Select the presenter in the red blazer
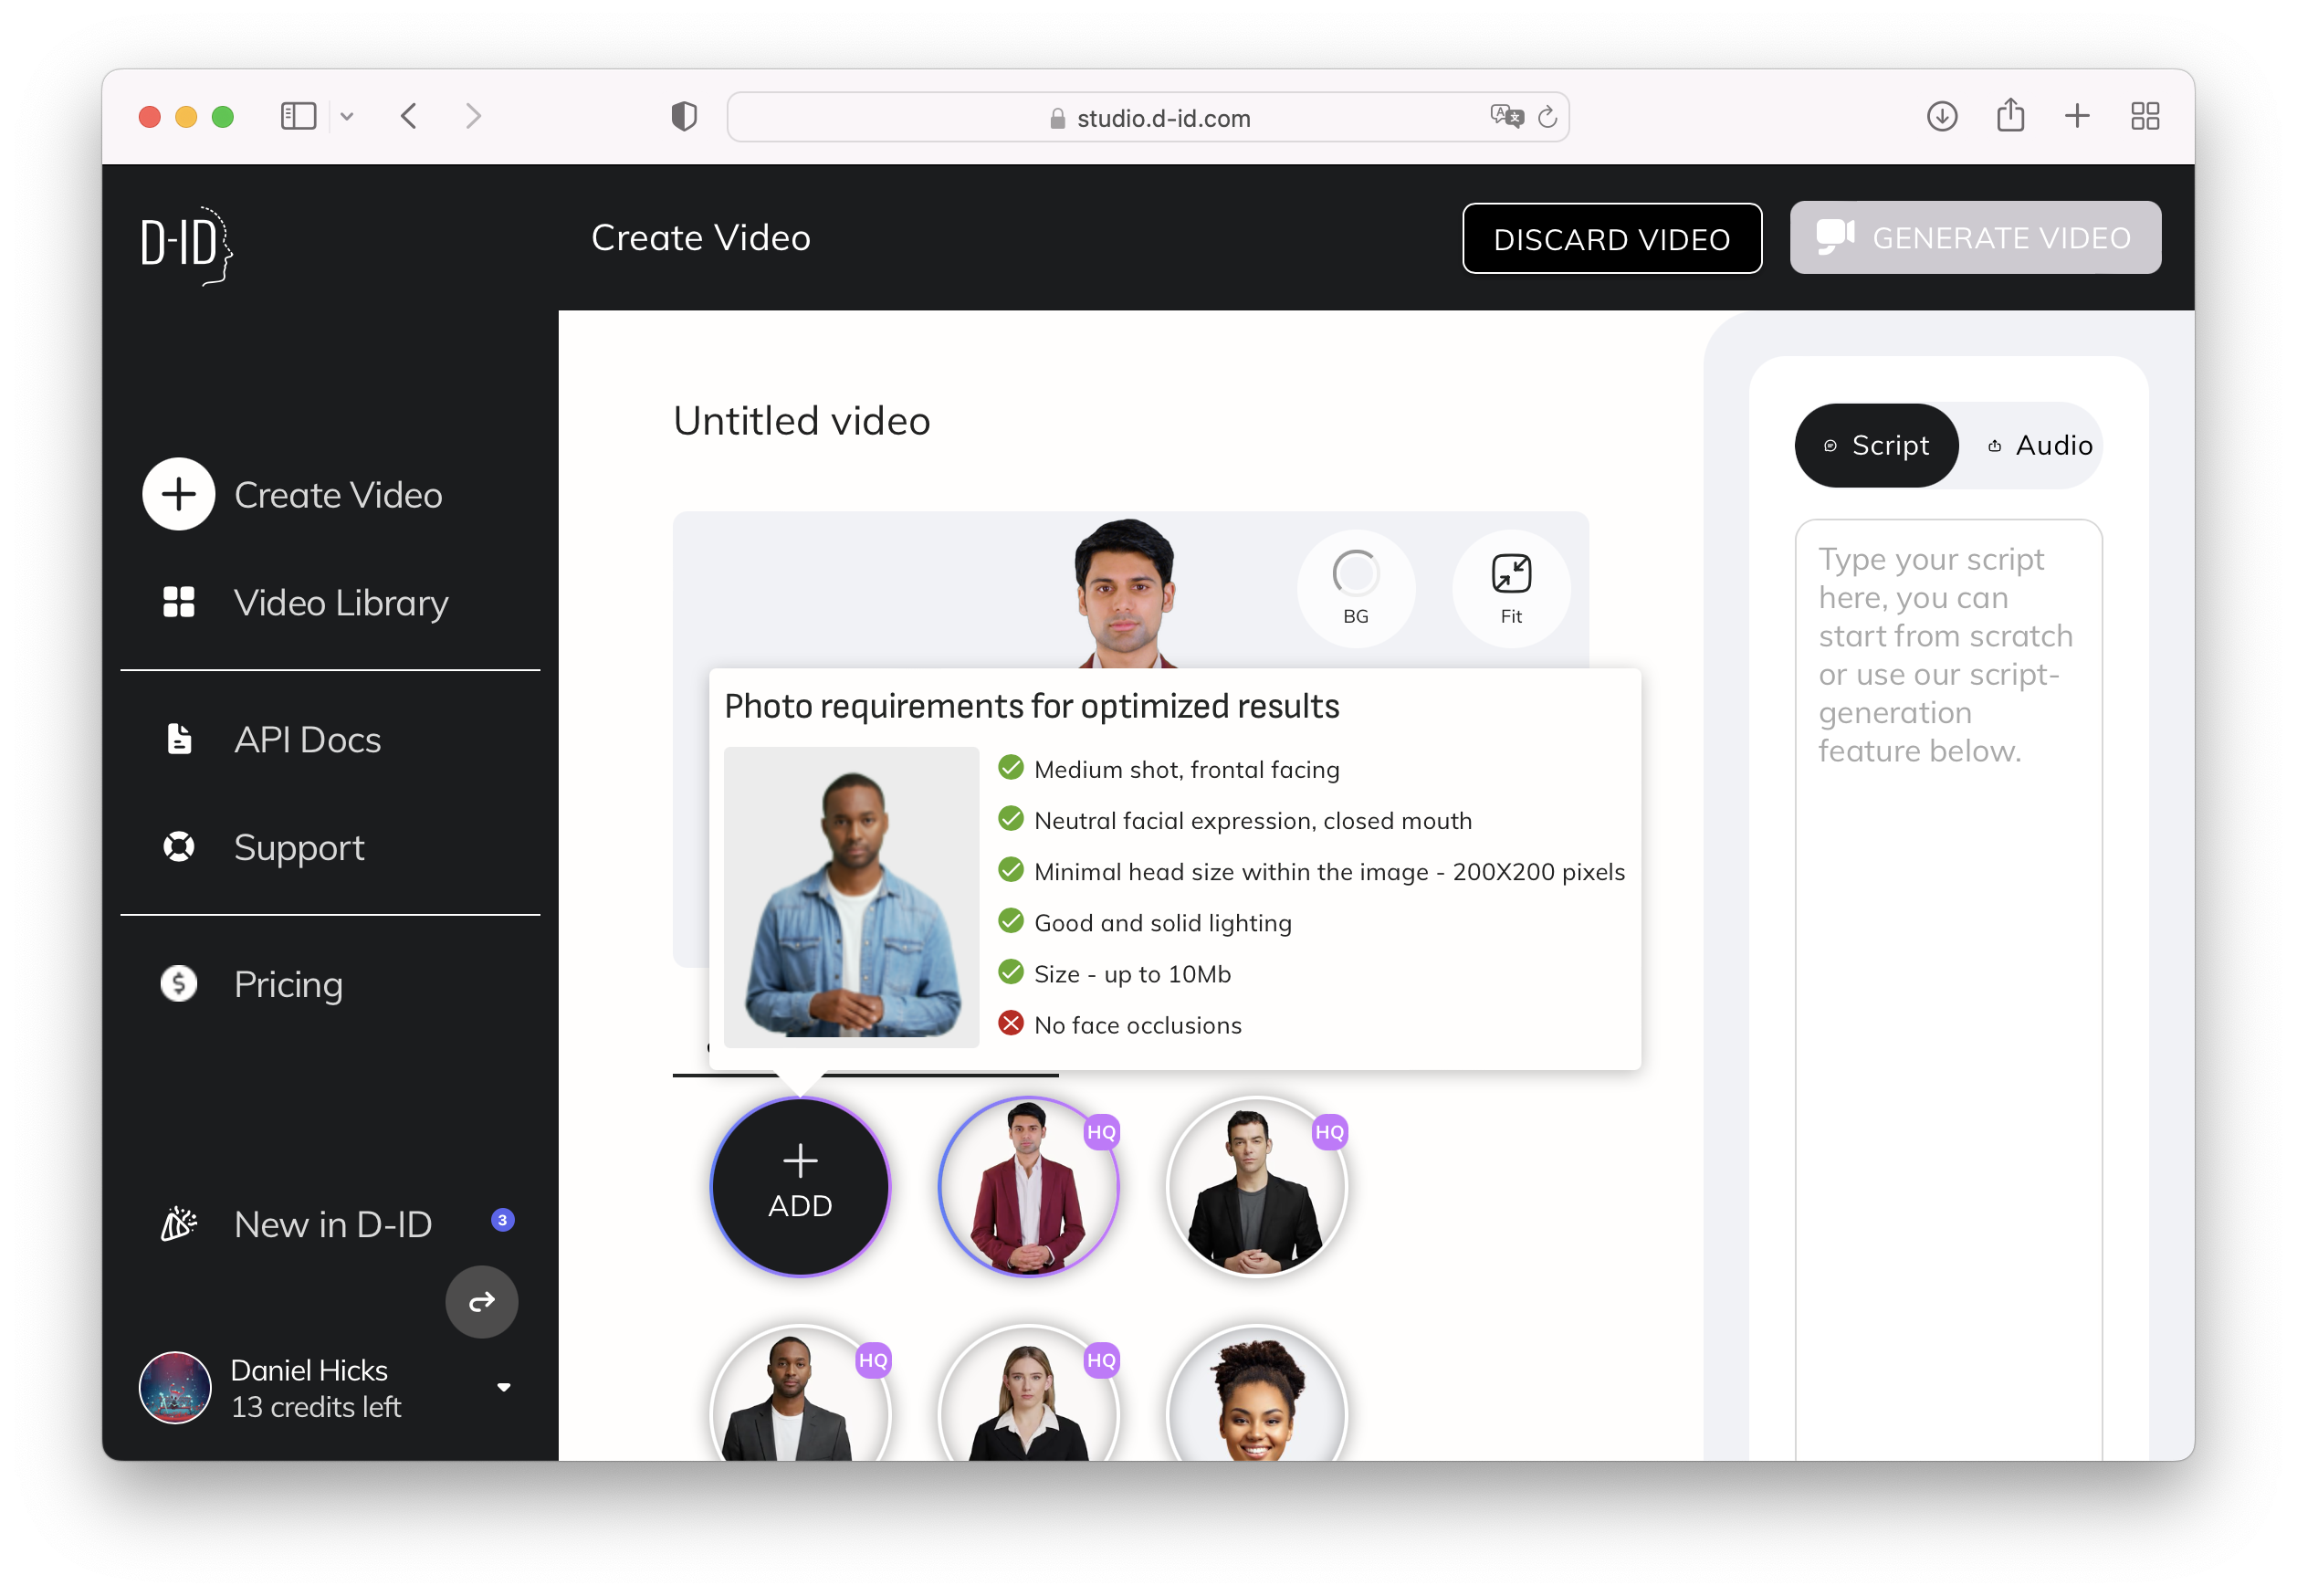Screen dimensions: 2297x1596 1027,1186
